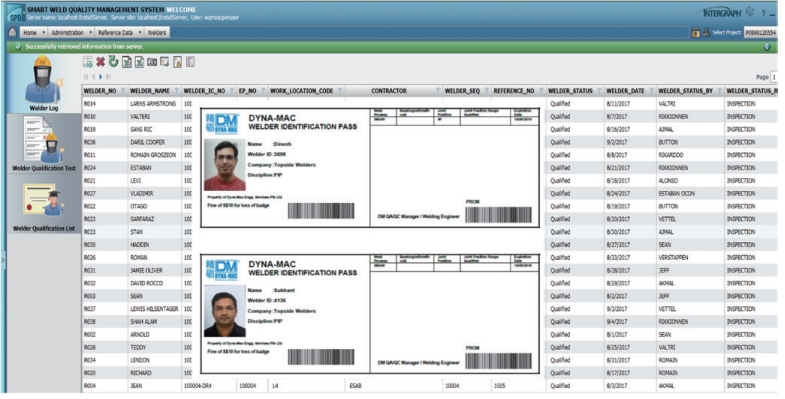Click the add new row icon
The width and height of the screenshot is (785, 399).
[88, 62]
